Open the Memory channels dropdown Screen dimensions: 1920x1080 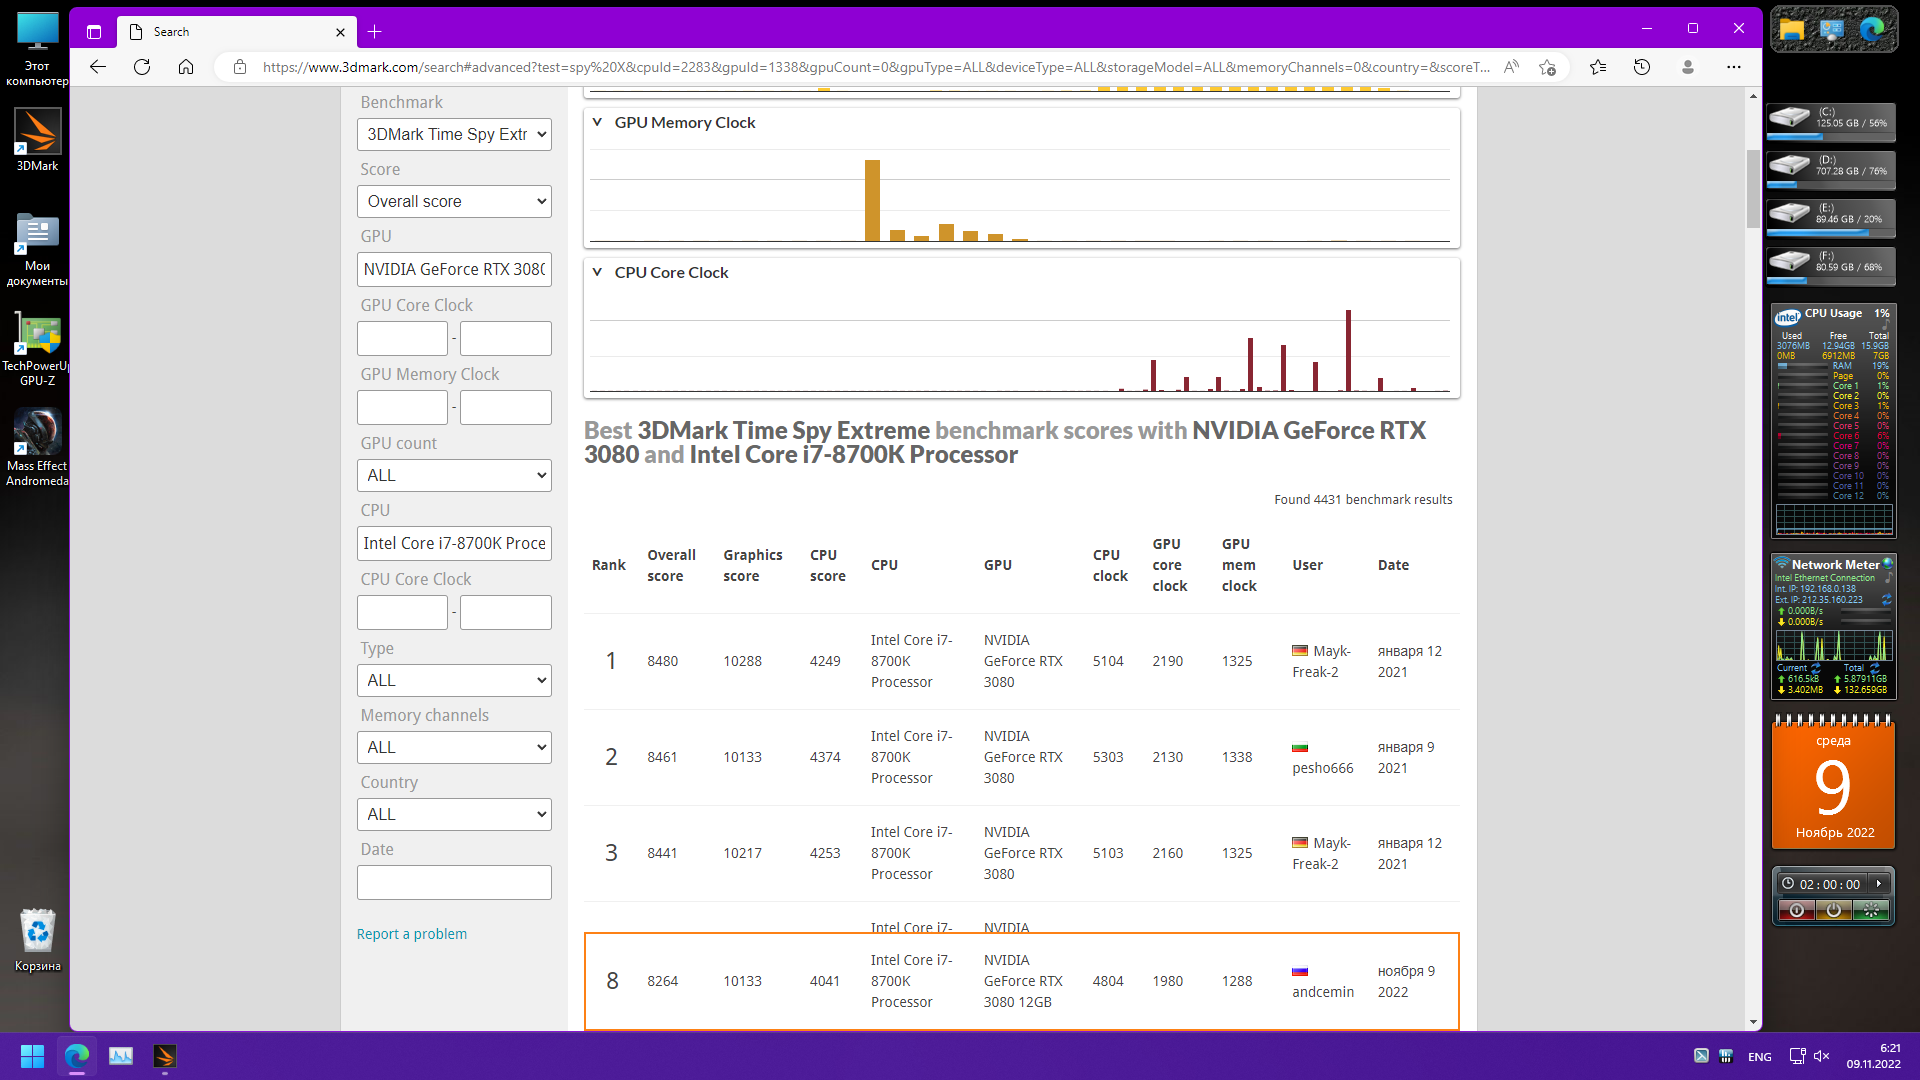[454, 747]
